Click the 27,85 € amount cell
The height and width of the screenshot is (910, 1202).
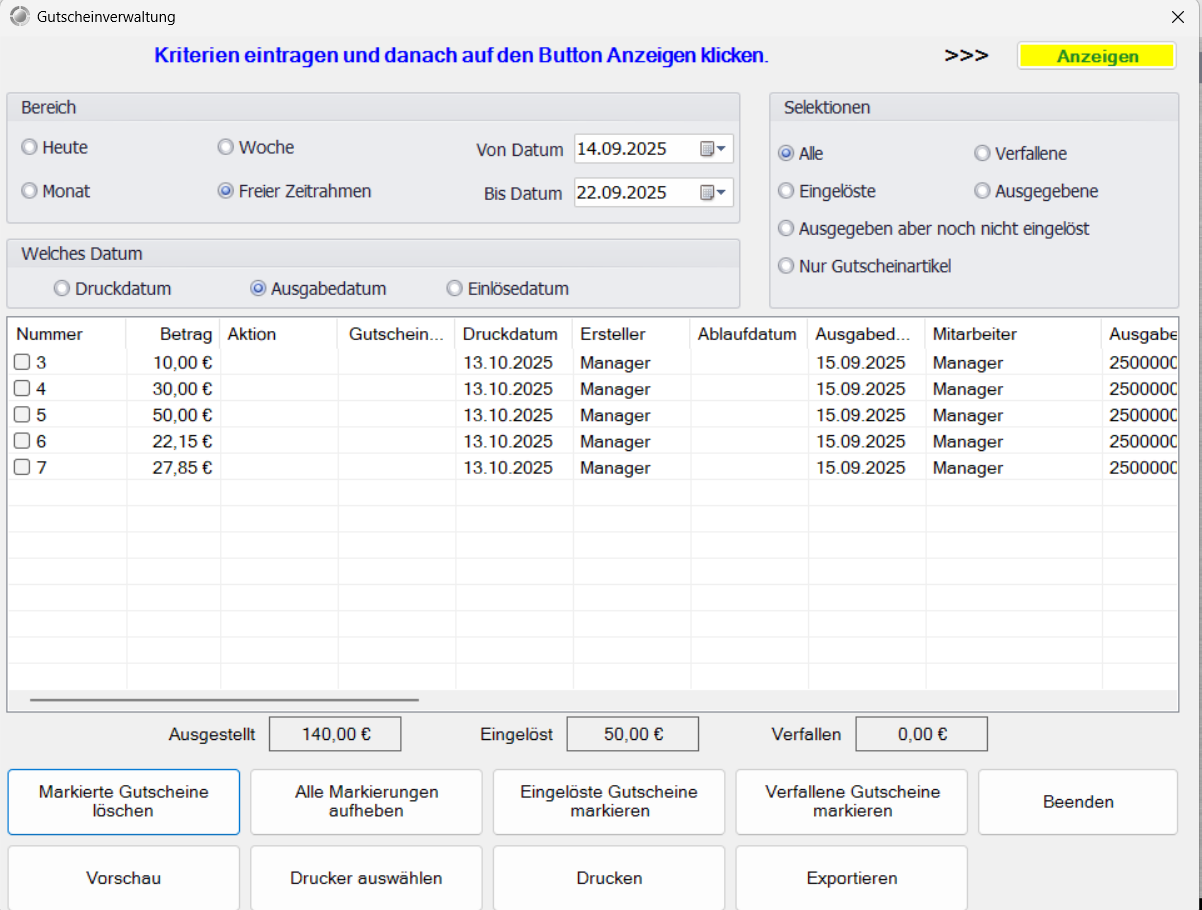[x=173, y=466]
